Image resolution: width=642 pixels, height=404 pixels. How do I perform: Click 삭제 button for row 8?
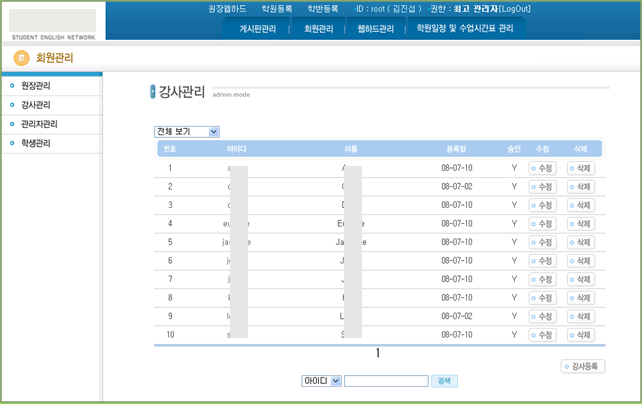click(581, 298)
